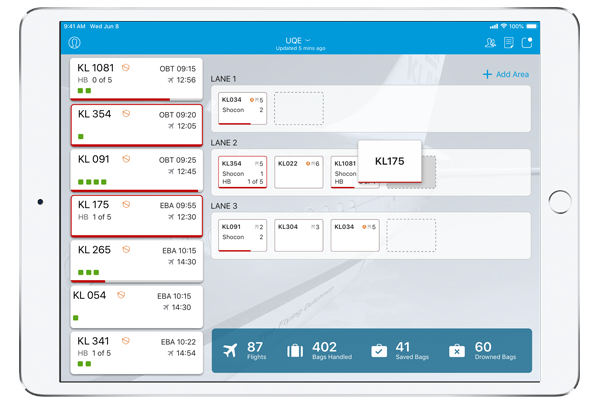
Task: Click HB 0 of 5 on KL 1081
Action: (x=95, y=80)
